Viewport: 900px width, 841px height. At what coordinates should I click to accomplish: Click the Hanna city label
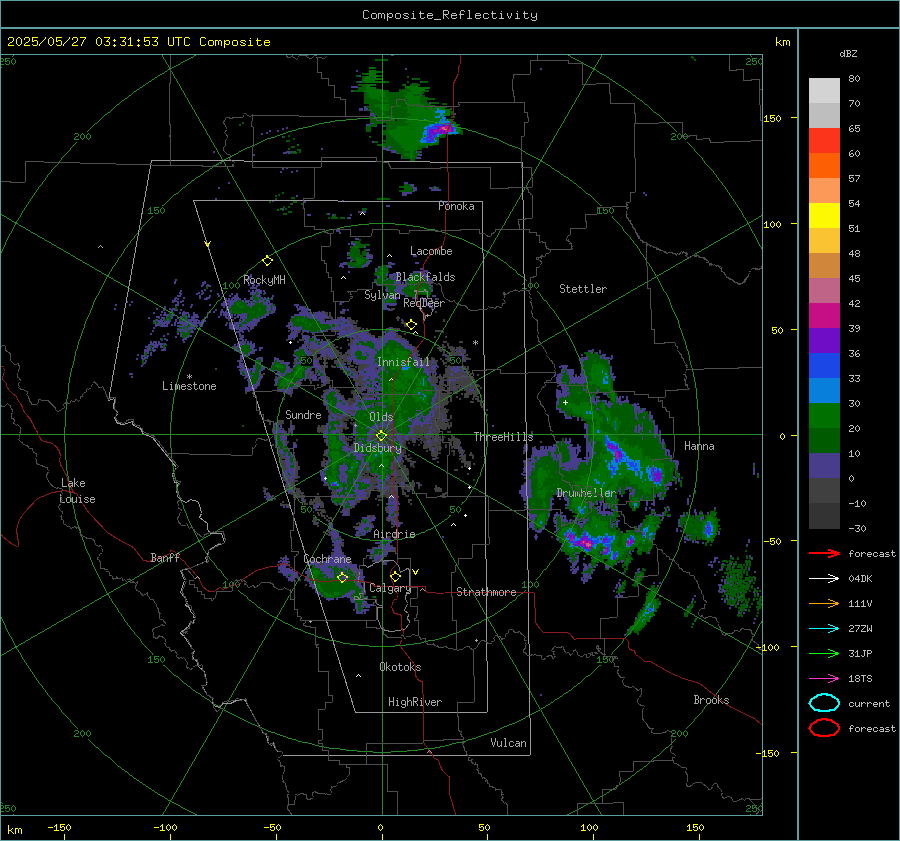[x=699, y=446]
